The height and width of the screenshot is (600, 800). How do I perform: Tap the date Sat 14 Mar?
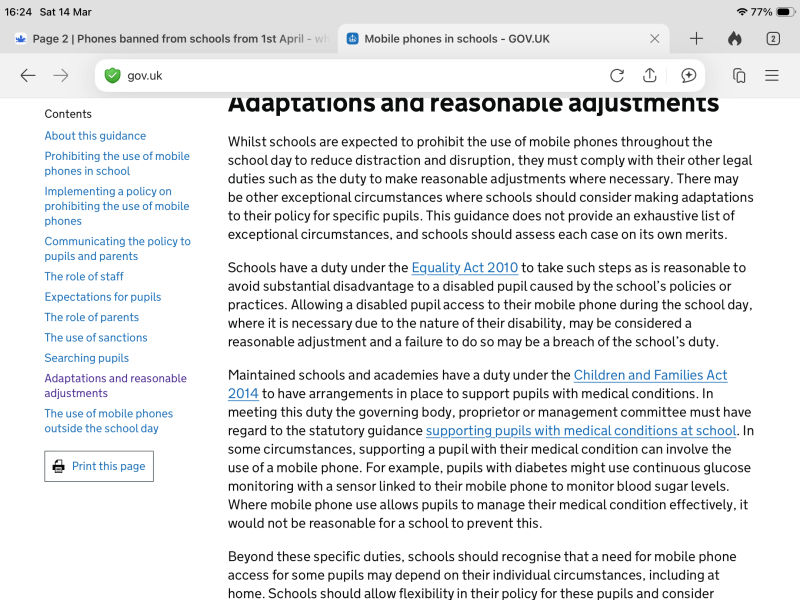[65, 12]
